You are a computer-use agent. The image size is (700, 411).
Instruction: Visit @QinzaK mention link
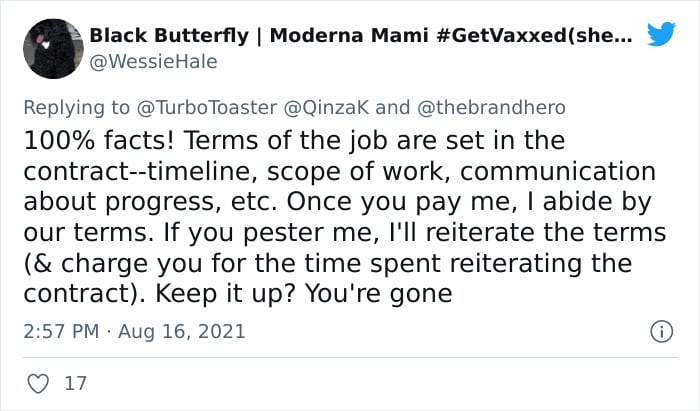point(326,108)
